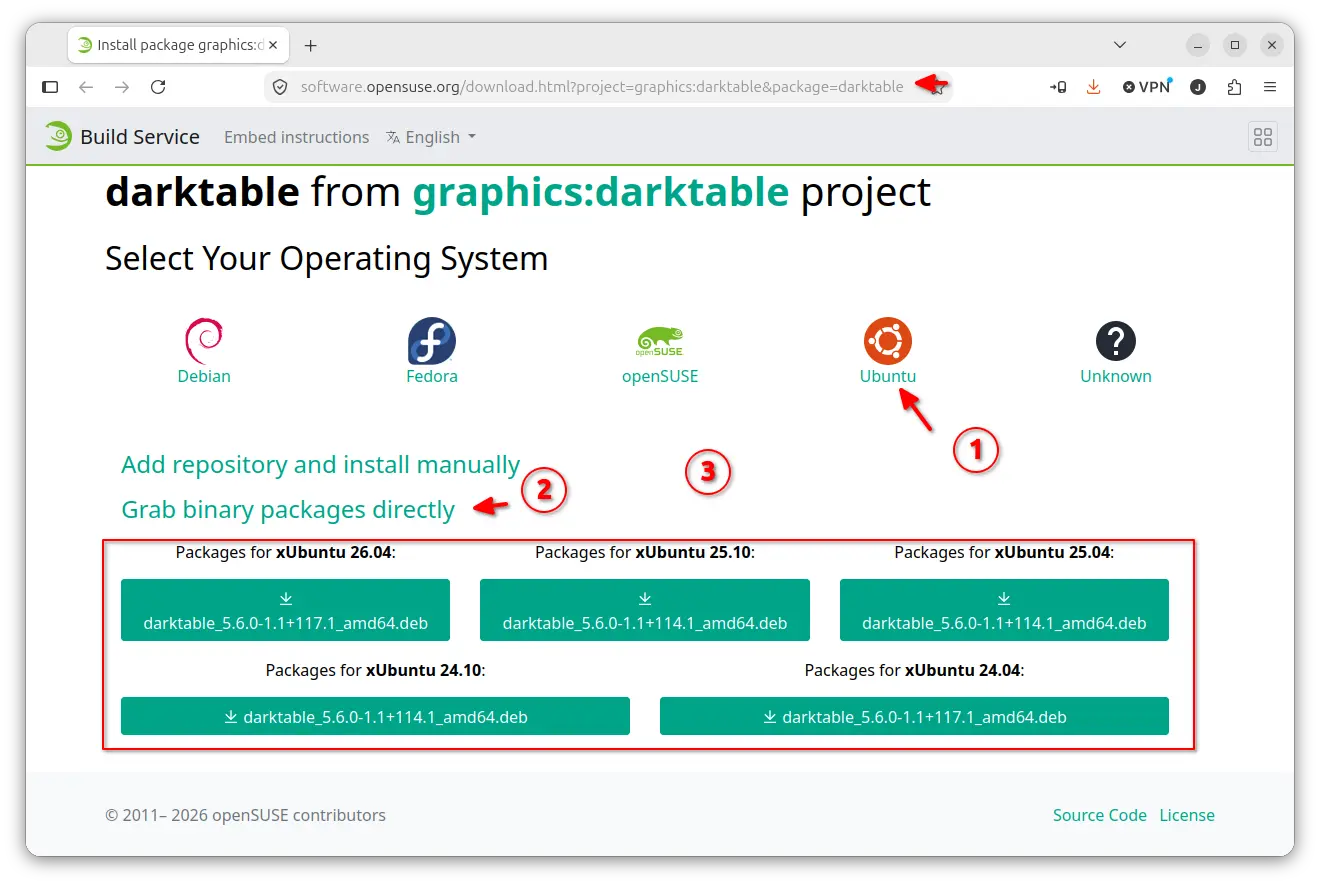This screenshot has width=1320, height=885.
Task: Open the grid view icon in Build Service bar
Action: [1263, 137]
